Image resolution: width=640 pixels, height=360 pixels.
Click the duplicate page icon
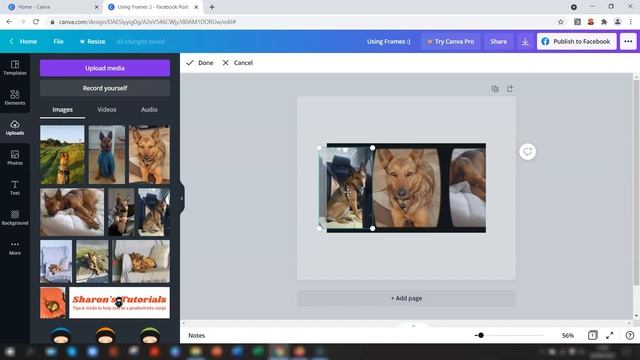coord(495,89)
